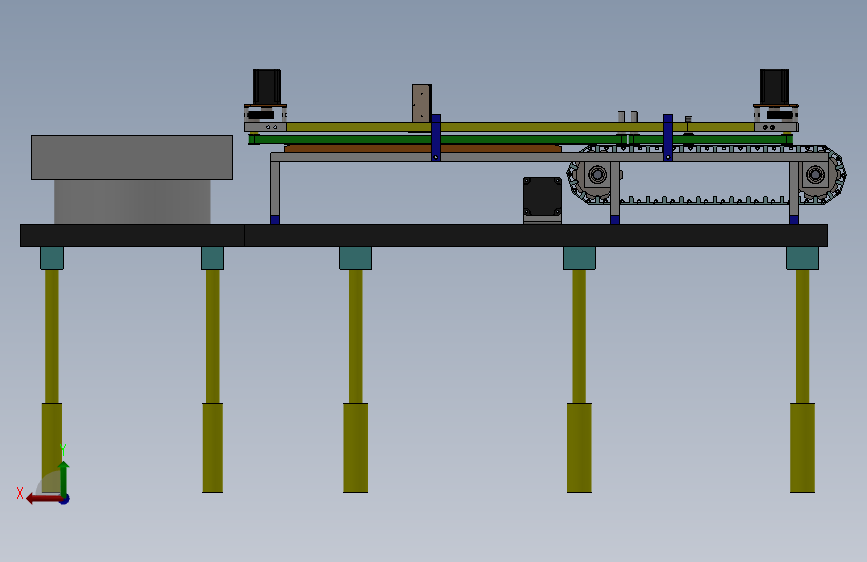
Task: Select the black stepper motor atop the right rail end
Action: coord(774,87)
